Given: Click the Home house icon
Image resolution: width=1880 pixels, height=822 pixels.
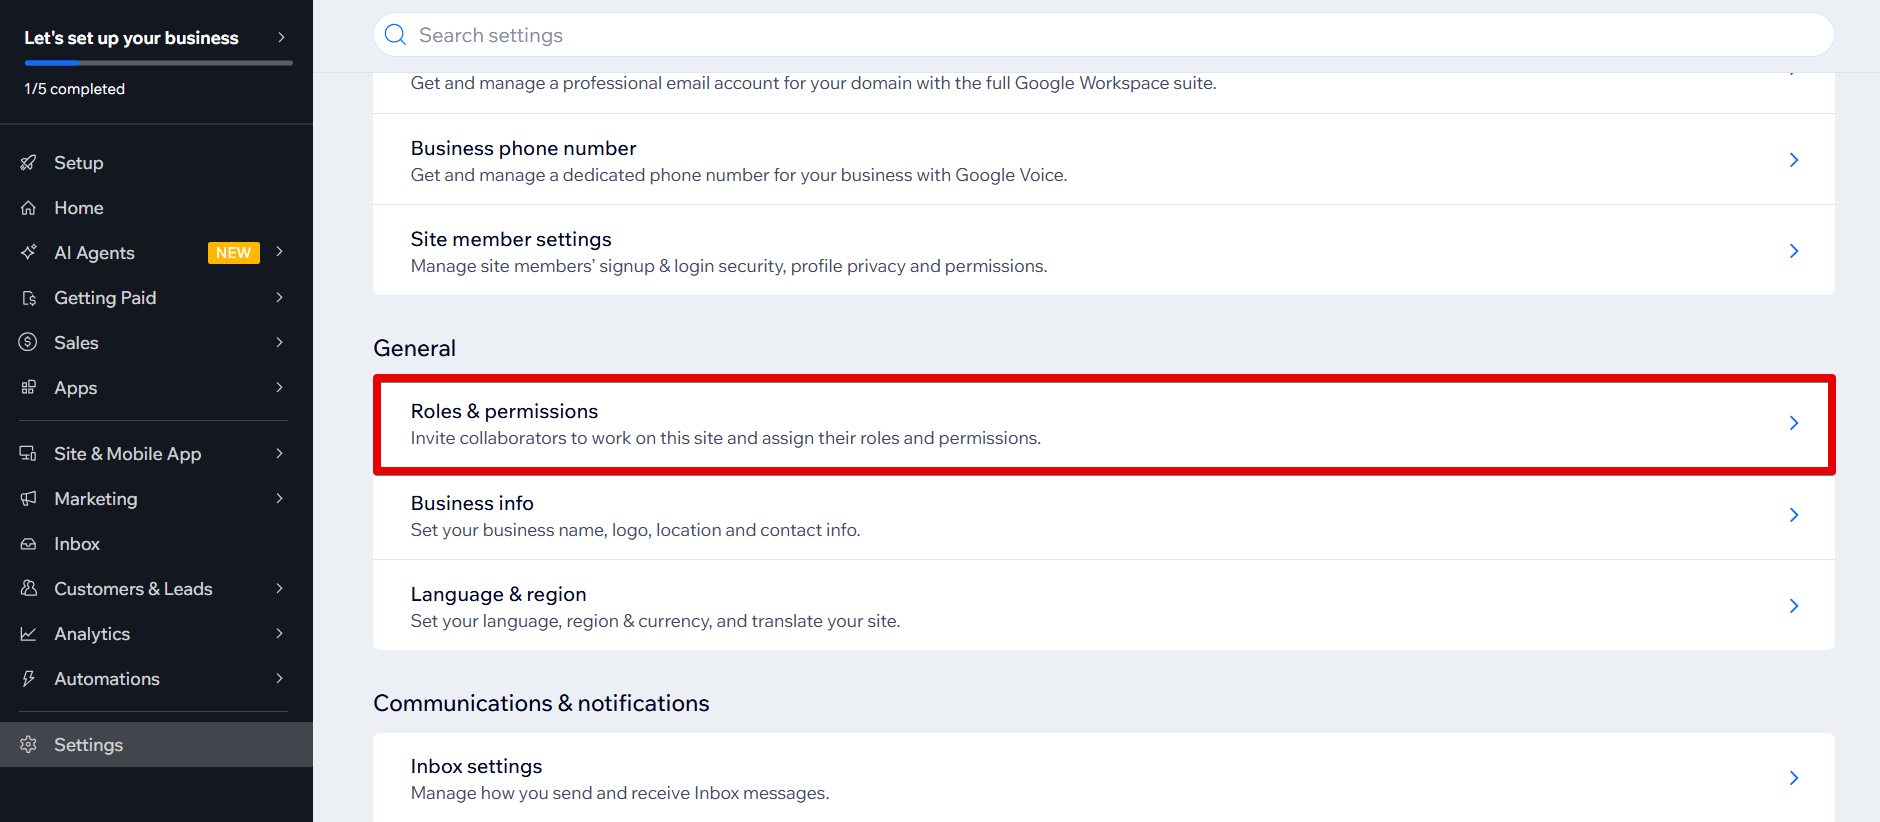Looking at the screenshot, I should pos(28,208).
